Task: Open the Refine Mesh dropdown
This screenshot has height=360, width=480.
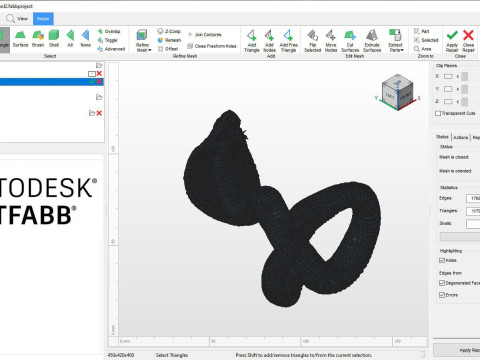Action: 143,41
